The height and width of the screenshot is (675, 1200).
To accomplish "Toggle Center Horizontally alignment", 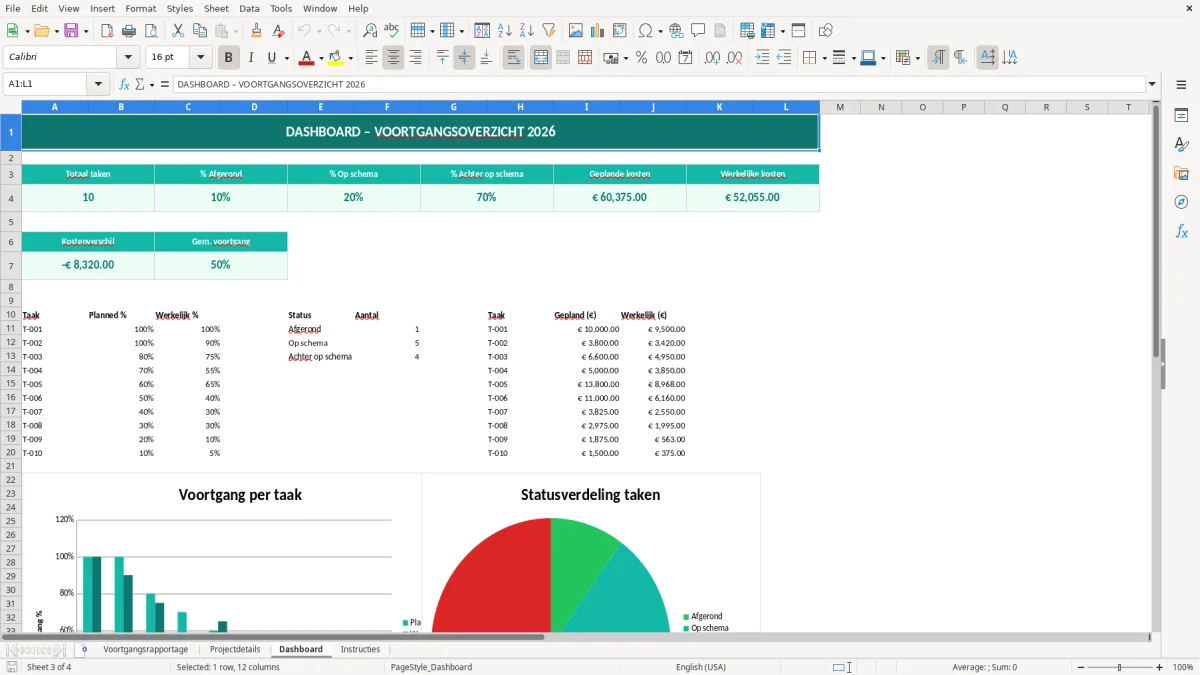I will coord(393,58).
